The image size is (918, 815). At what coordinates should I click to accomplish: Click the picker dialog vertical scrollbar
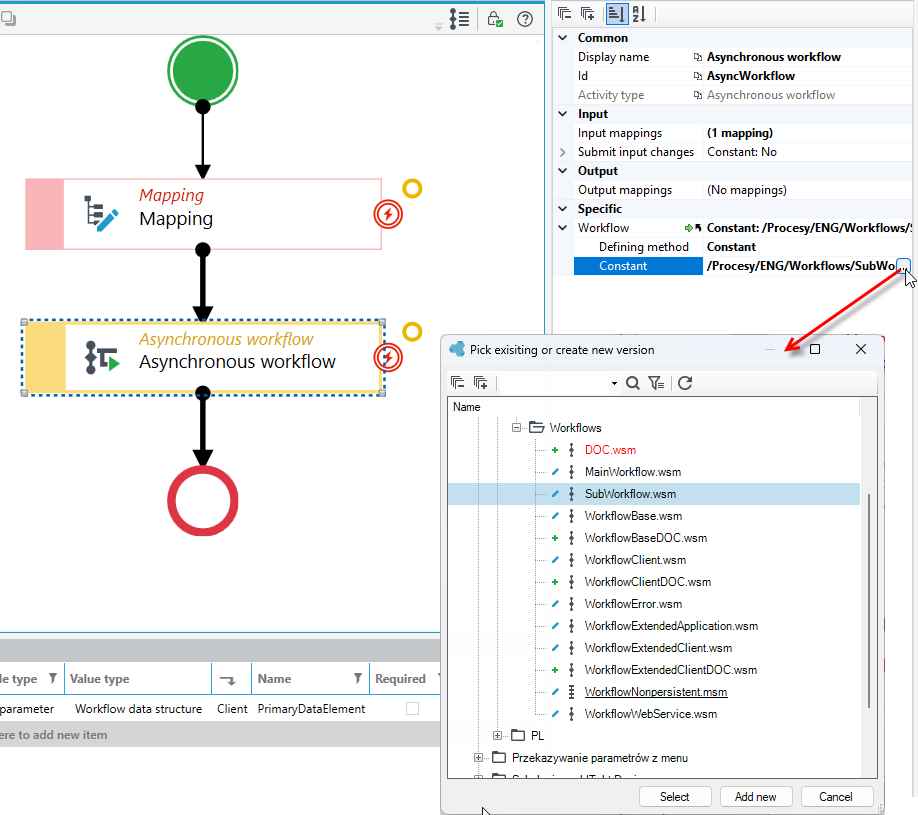coord(869,600)
